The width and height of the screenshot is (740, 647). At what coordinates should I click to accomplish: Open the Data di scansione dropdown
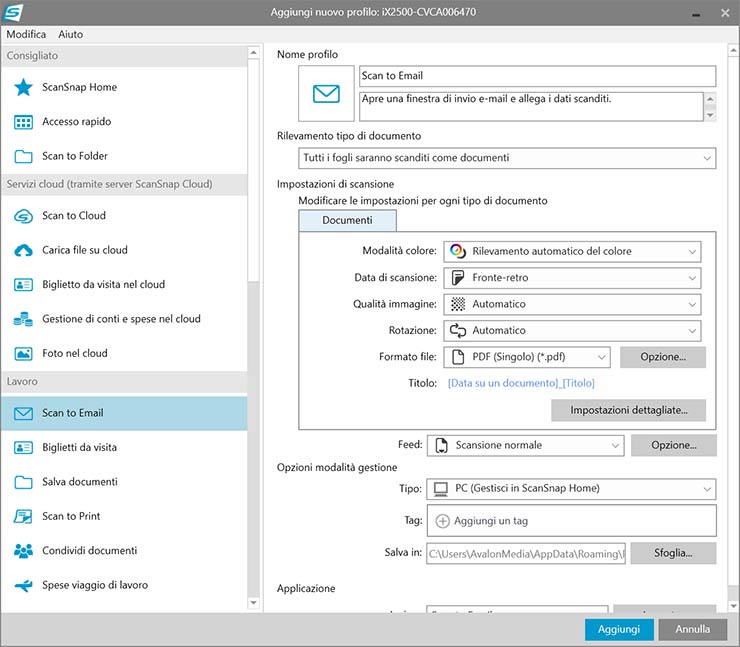572,278
